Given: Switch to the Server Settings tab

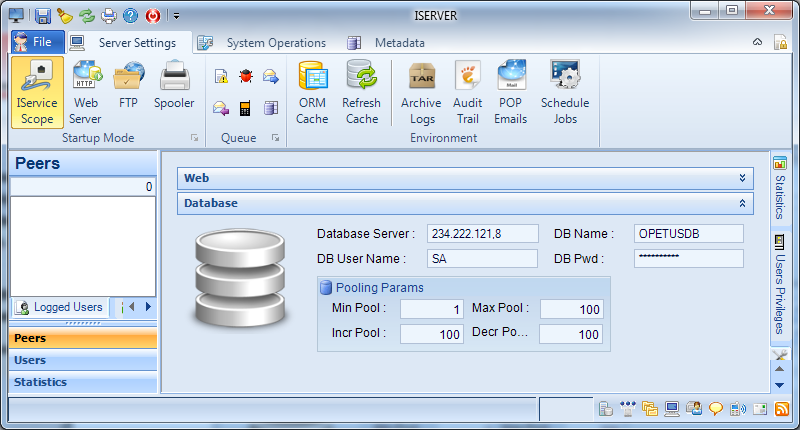Looking at the screenshot, I should click(x=130, y=43).
